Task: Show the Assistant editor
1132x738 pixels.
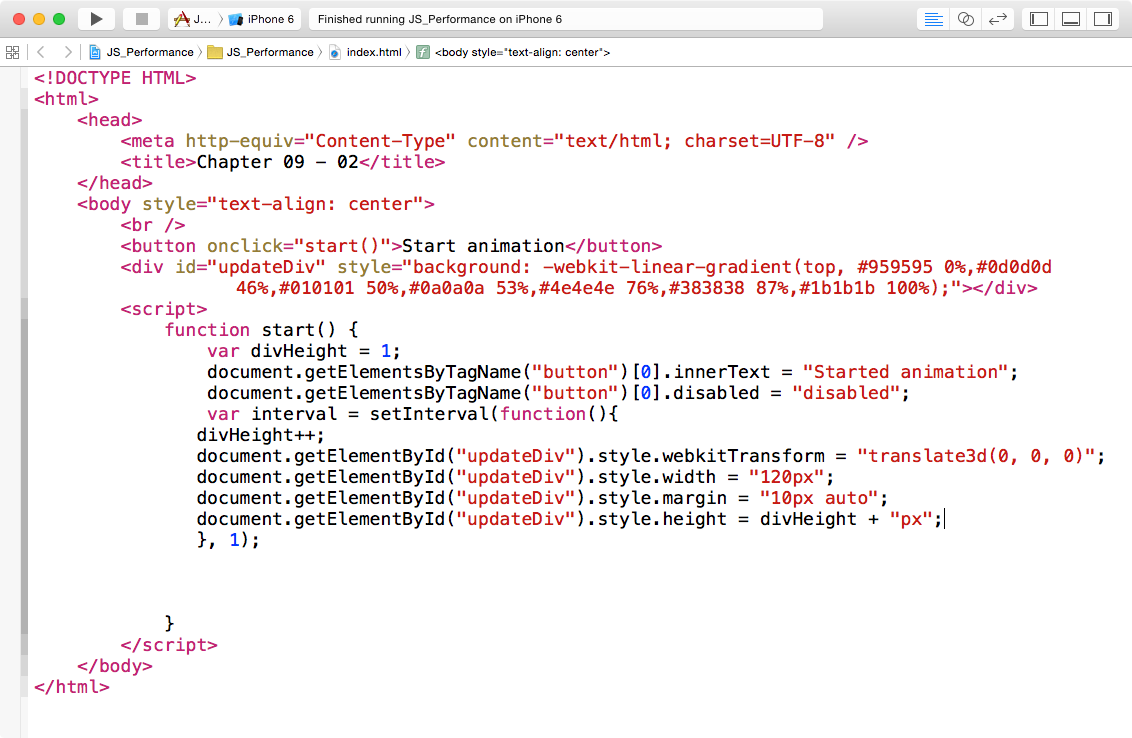Action: (x=966, y=19)
